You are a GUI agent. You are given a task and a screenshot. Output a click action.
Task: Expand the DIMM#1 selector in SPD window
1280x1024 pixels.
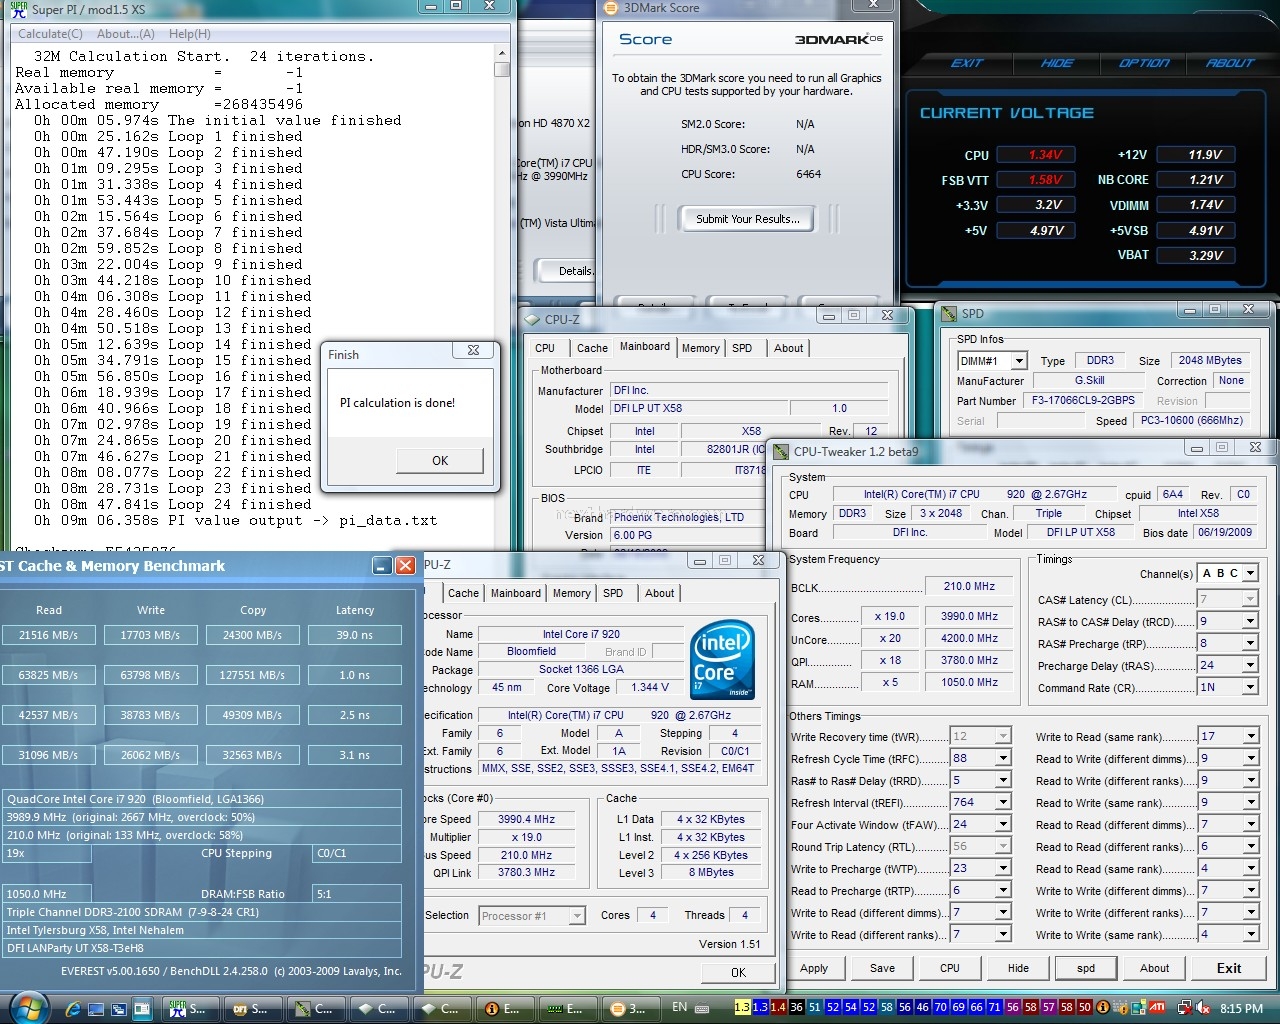coord(1019,361)
